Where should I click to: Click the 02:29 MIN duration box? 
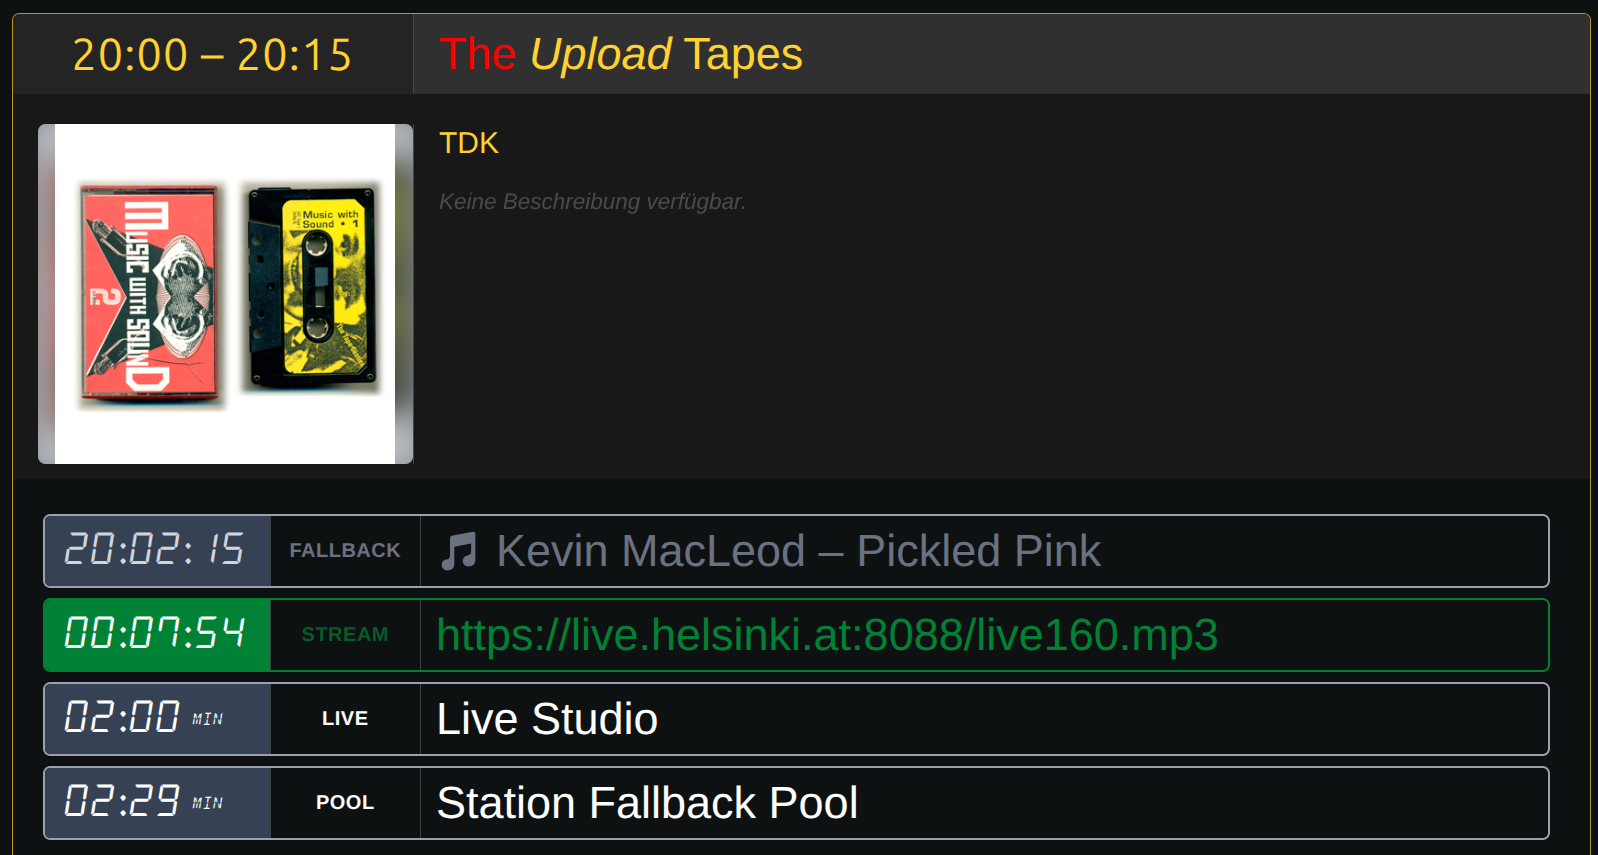157,803
